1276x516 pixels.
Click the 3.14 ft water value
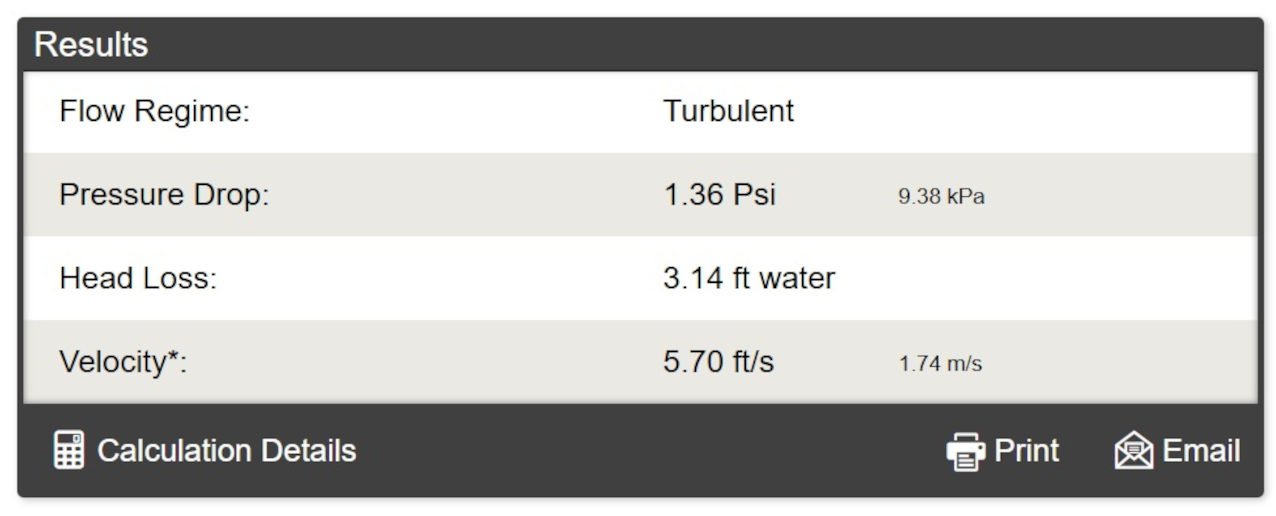pos(749,278)
